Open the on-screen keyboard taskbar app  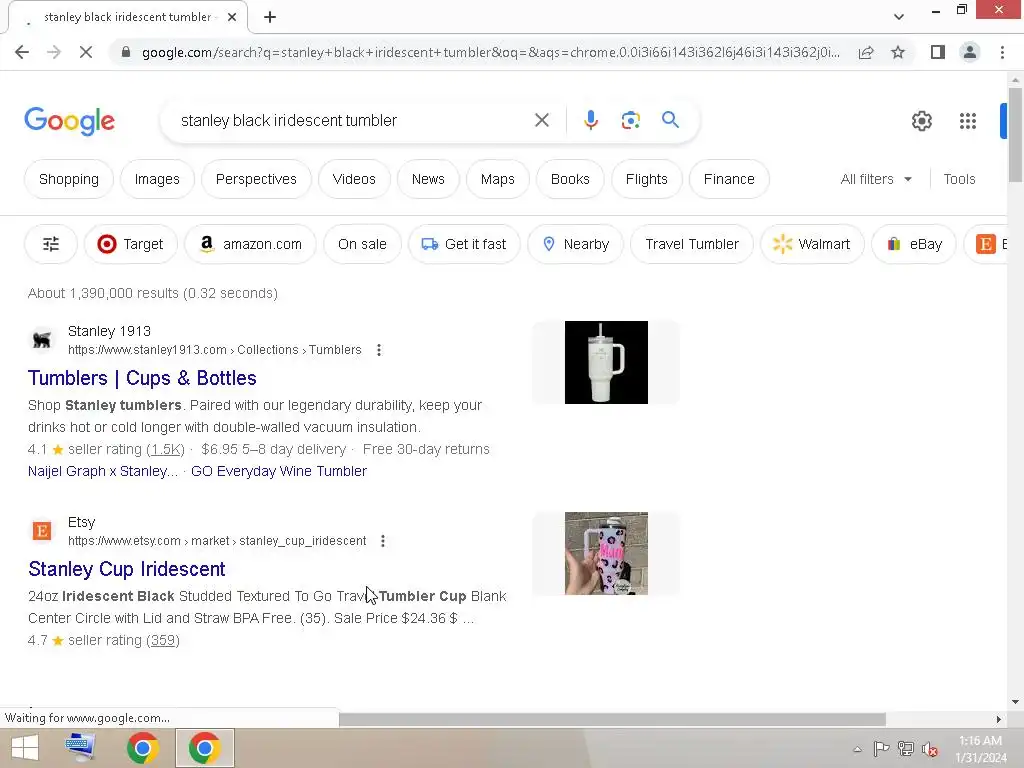coord(81,748)
